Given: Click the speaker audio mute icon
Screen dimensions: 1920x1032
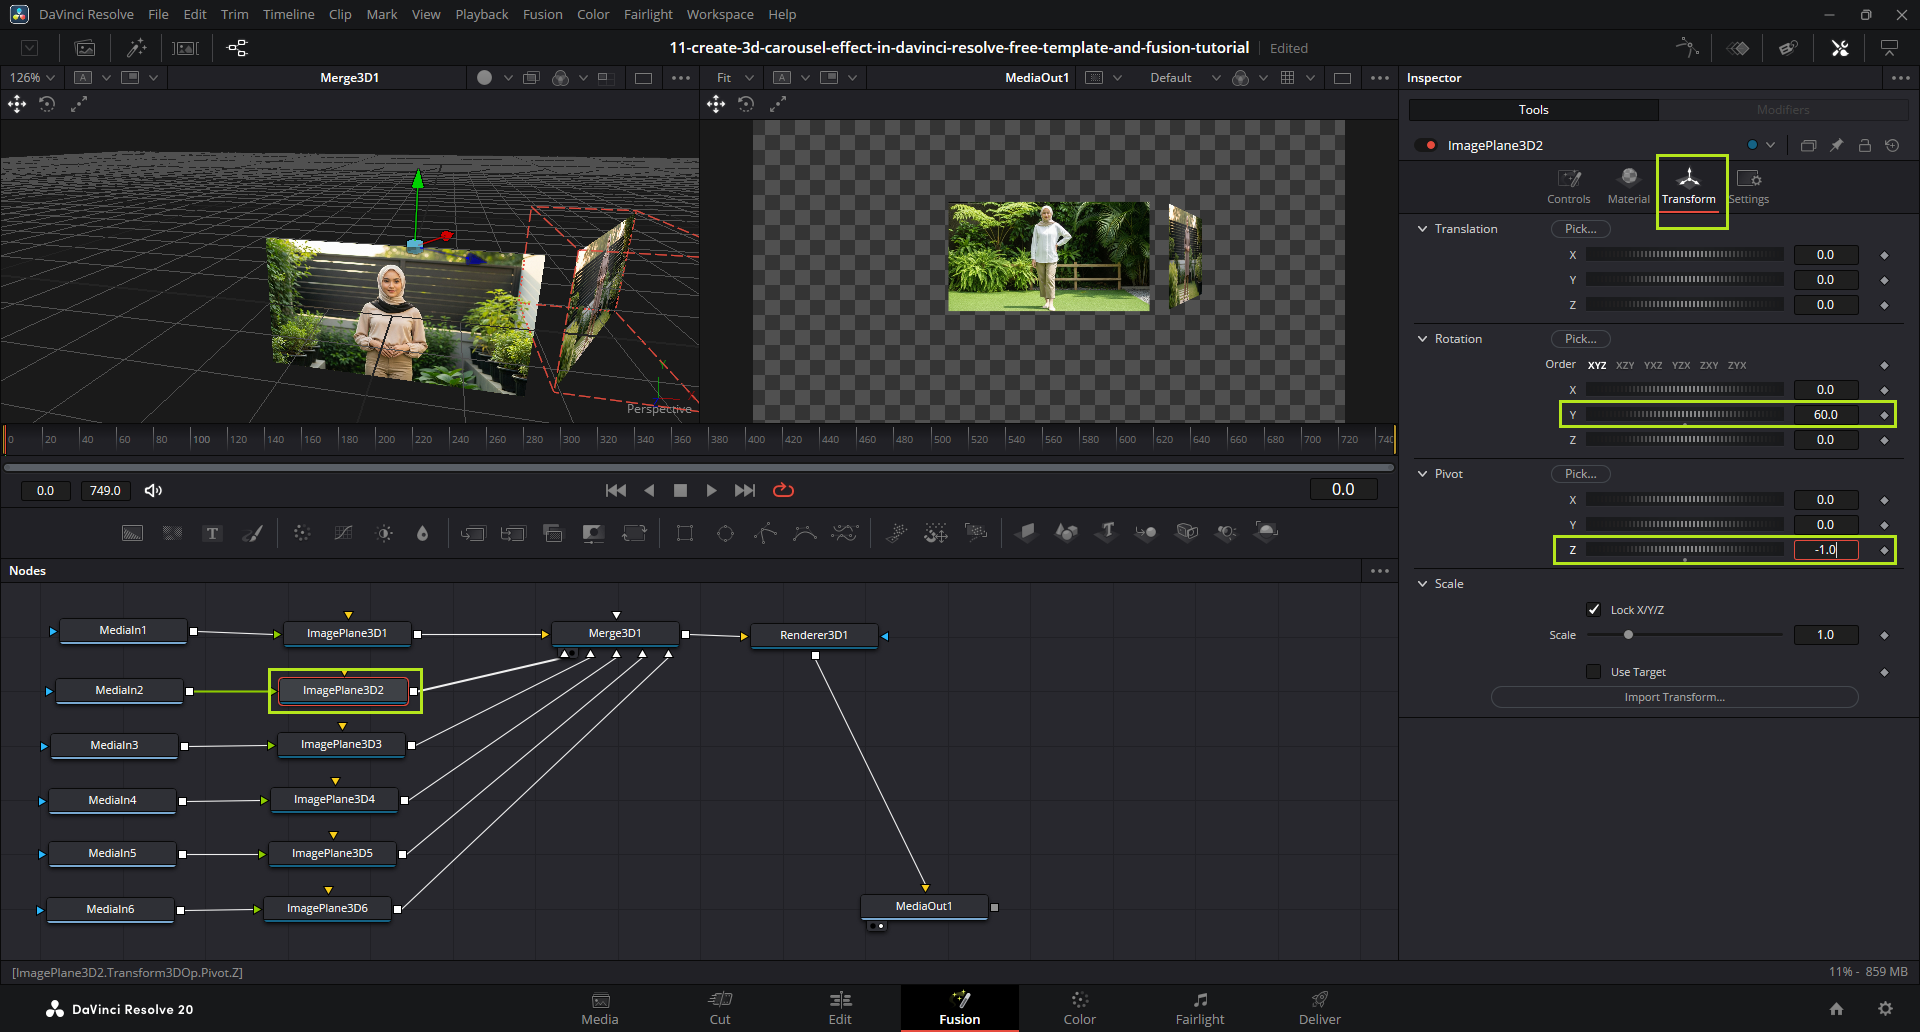Looking at the screenshot, I should [x=153, y=490].
